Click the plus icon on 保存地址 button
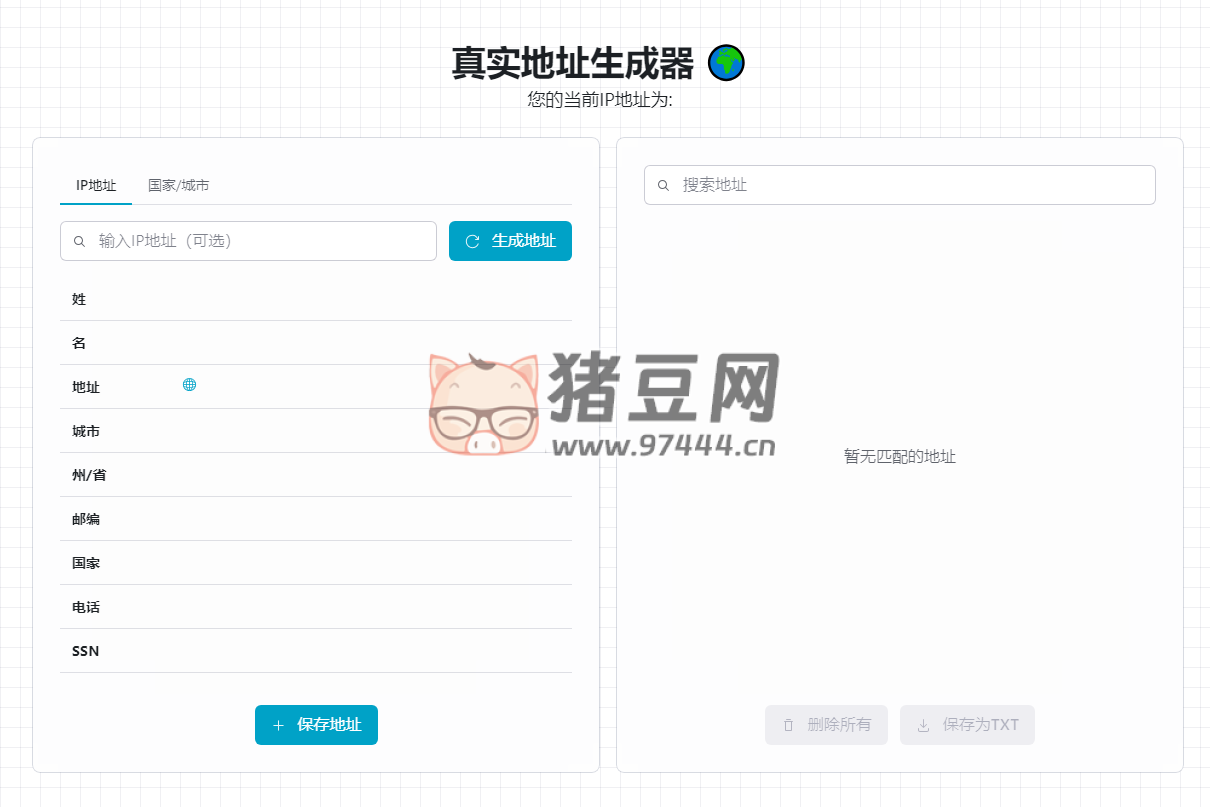 (x=279, y=725)
